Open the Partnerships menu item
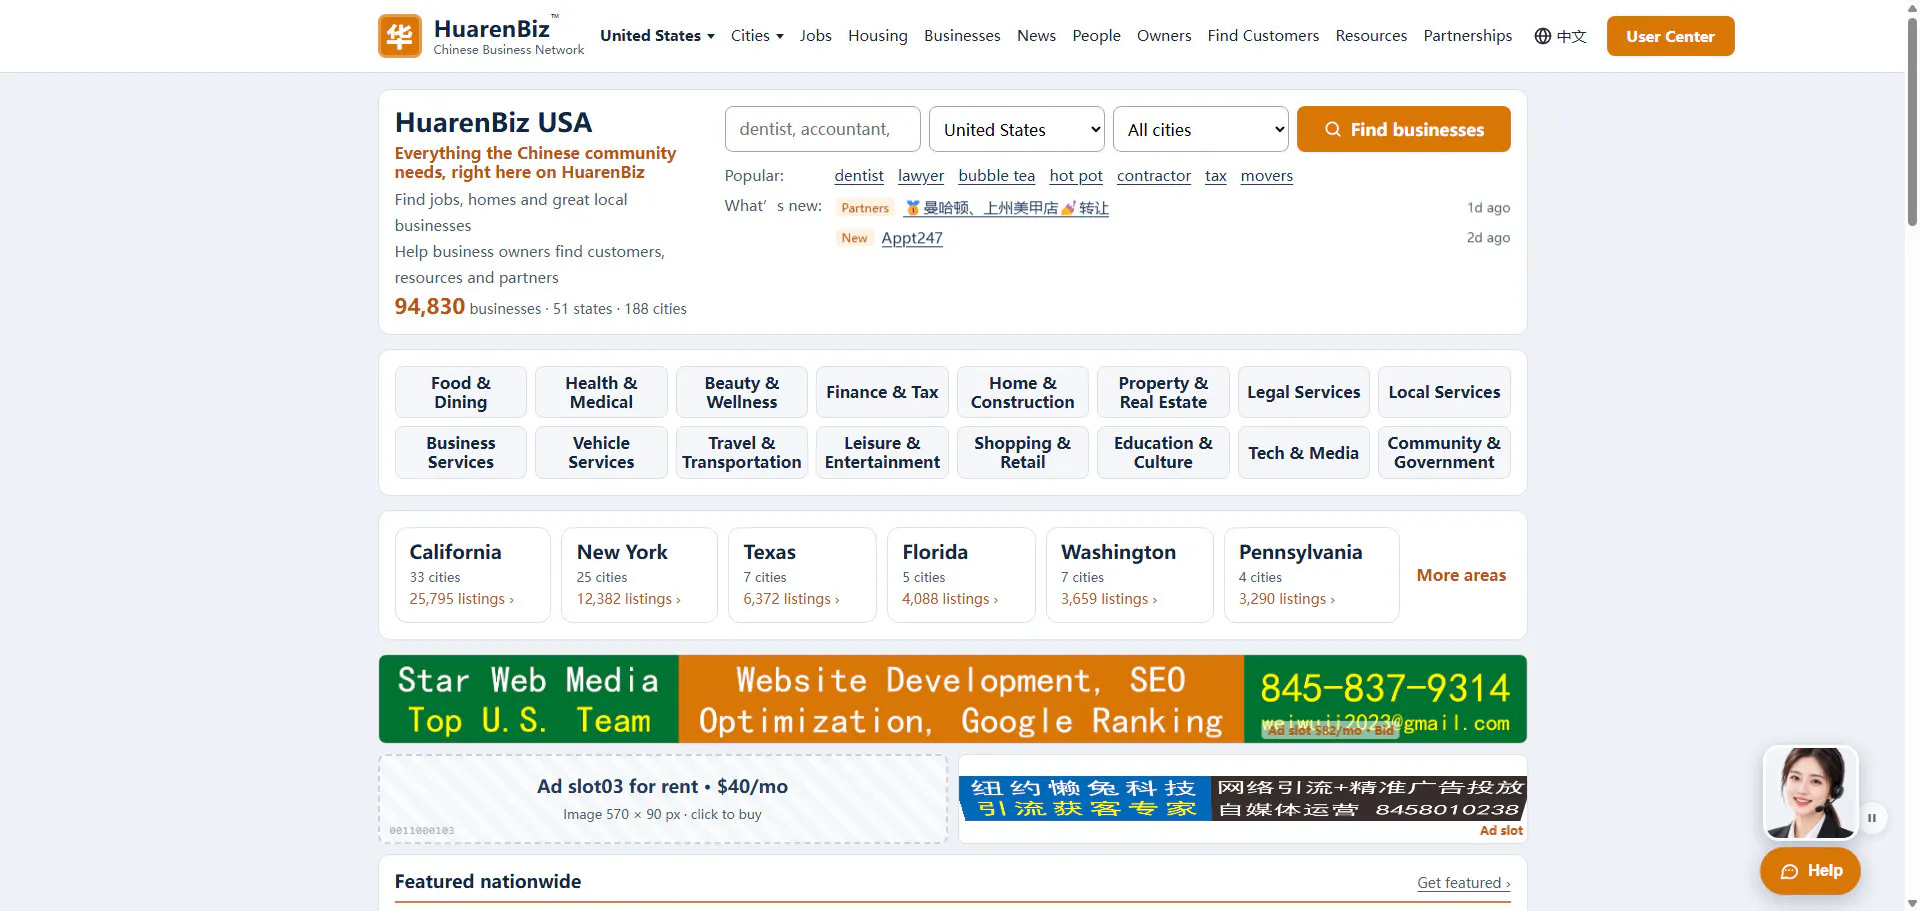1920x911 pixels. pyautogui.click(x=1467, y=36)
